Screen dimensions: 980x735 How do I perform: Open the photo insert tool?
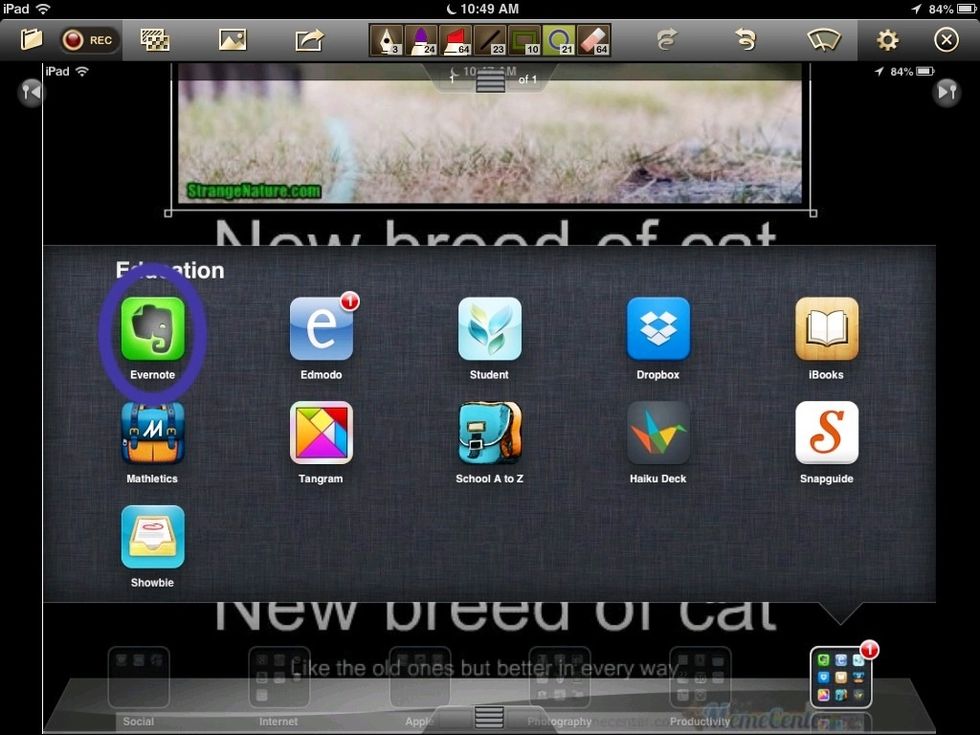coord(232,40)
